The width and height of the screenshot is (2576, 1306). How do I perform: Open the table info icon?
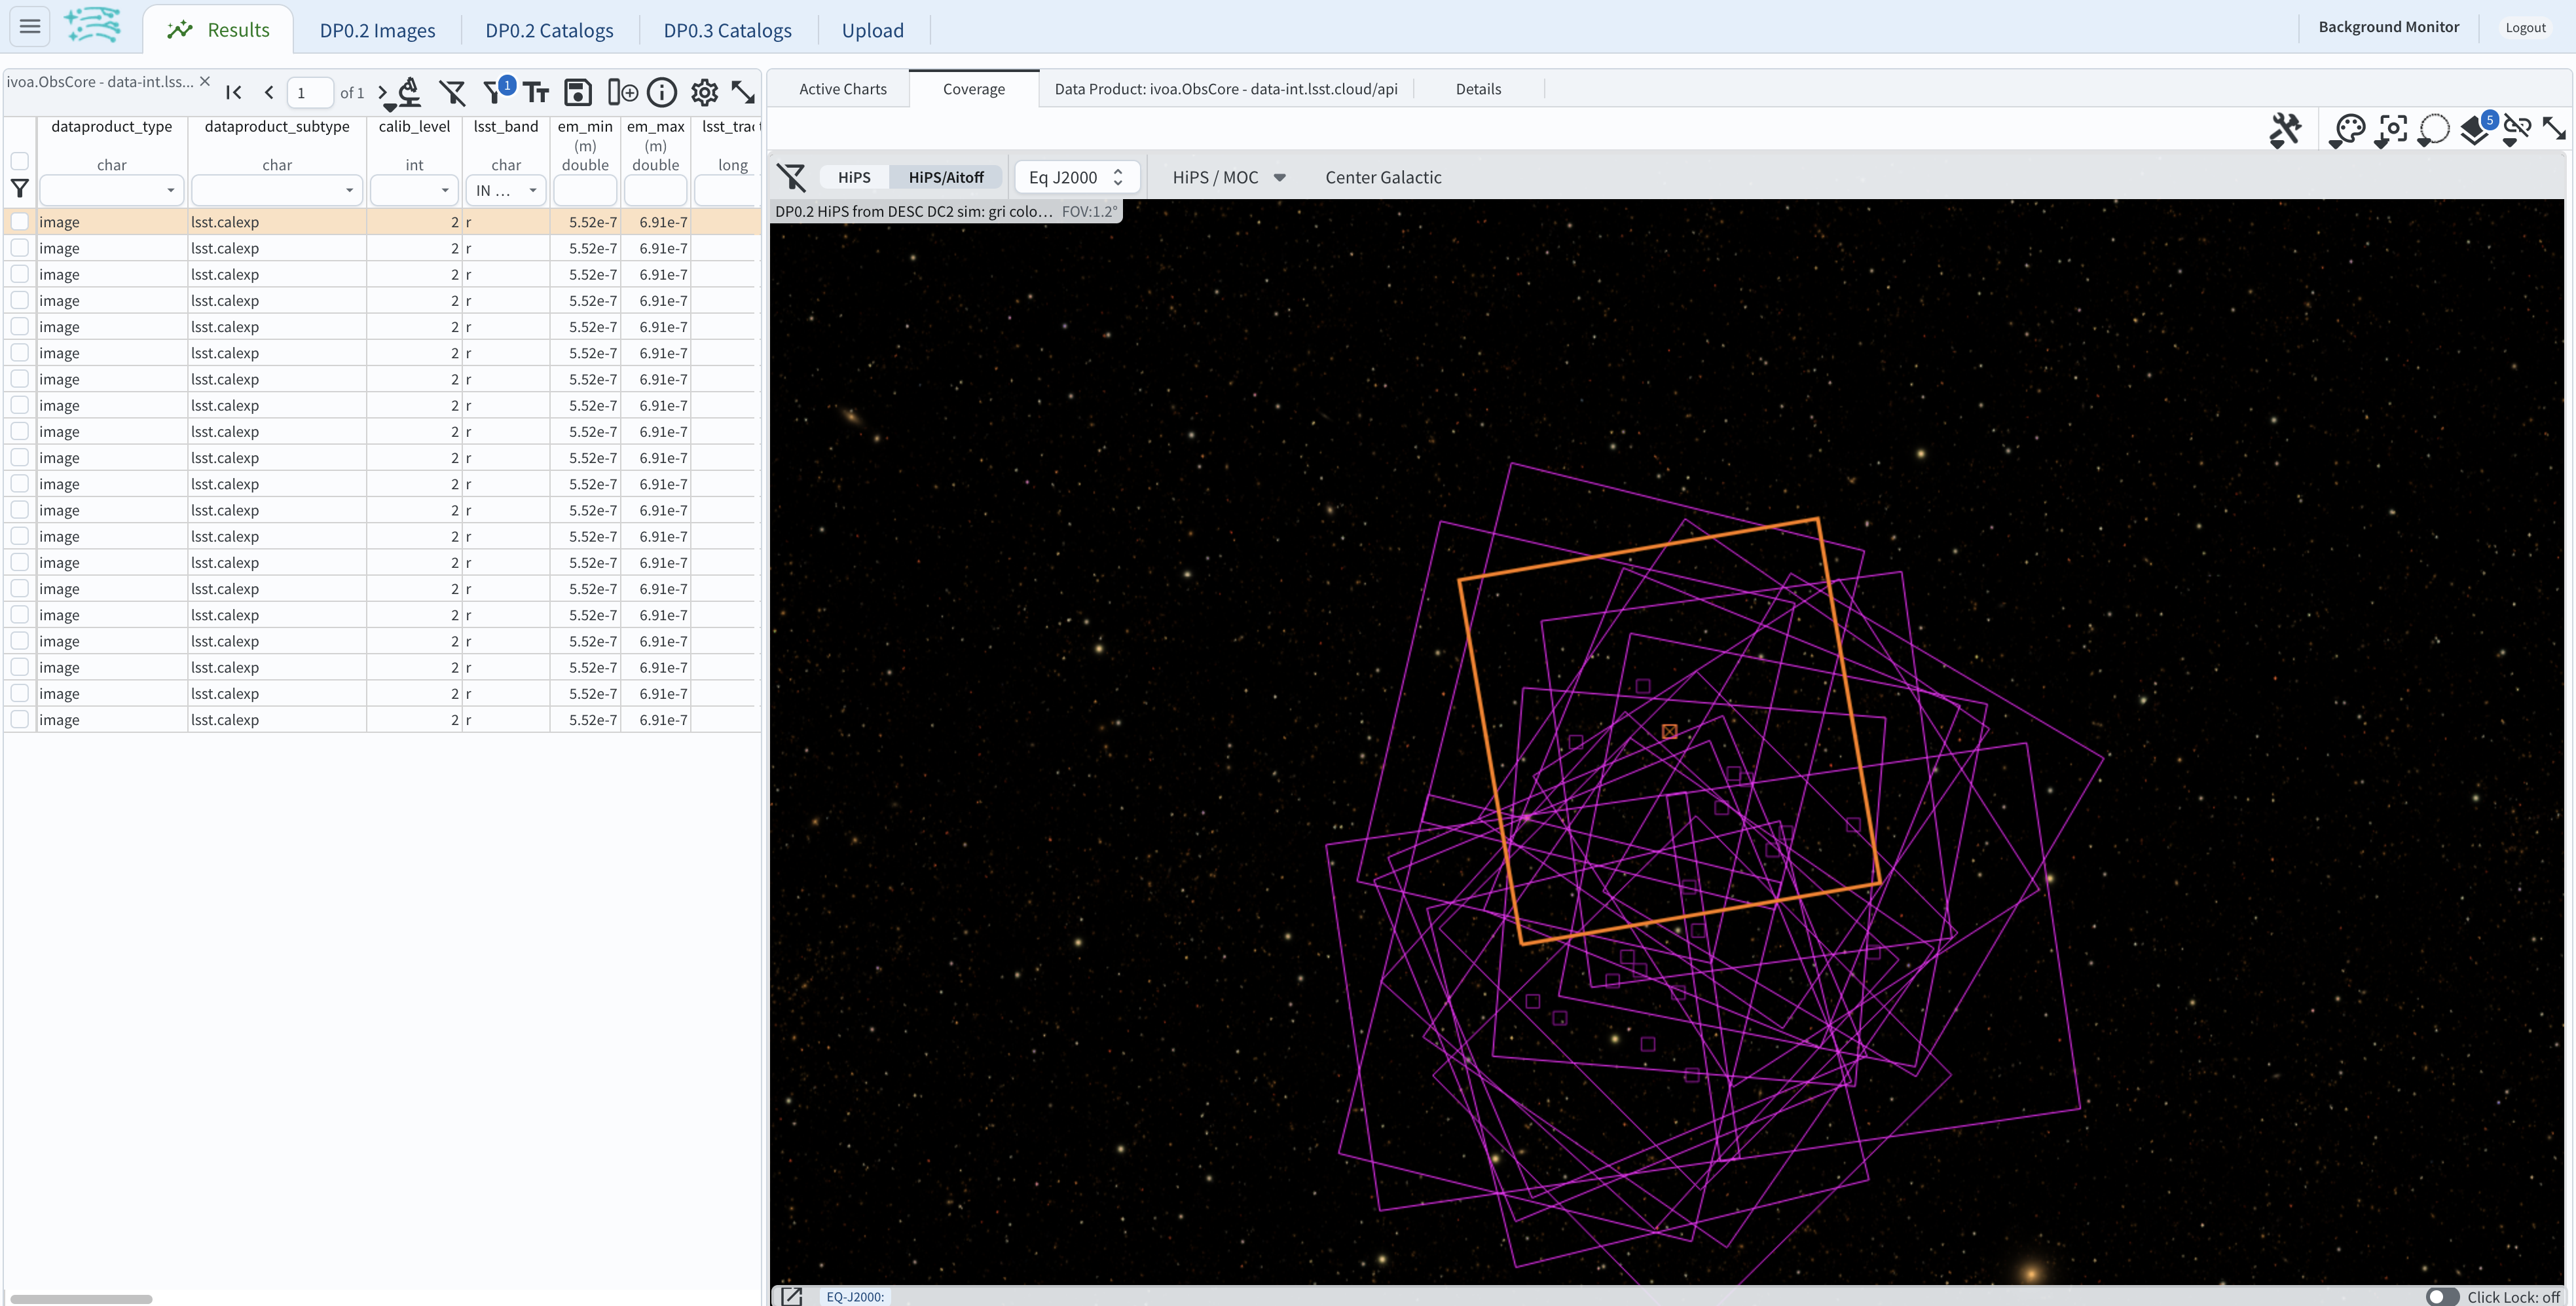[662, 92]
